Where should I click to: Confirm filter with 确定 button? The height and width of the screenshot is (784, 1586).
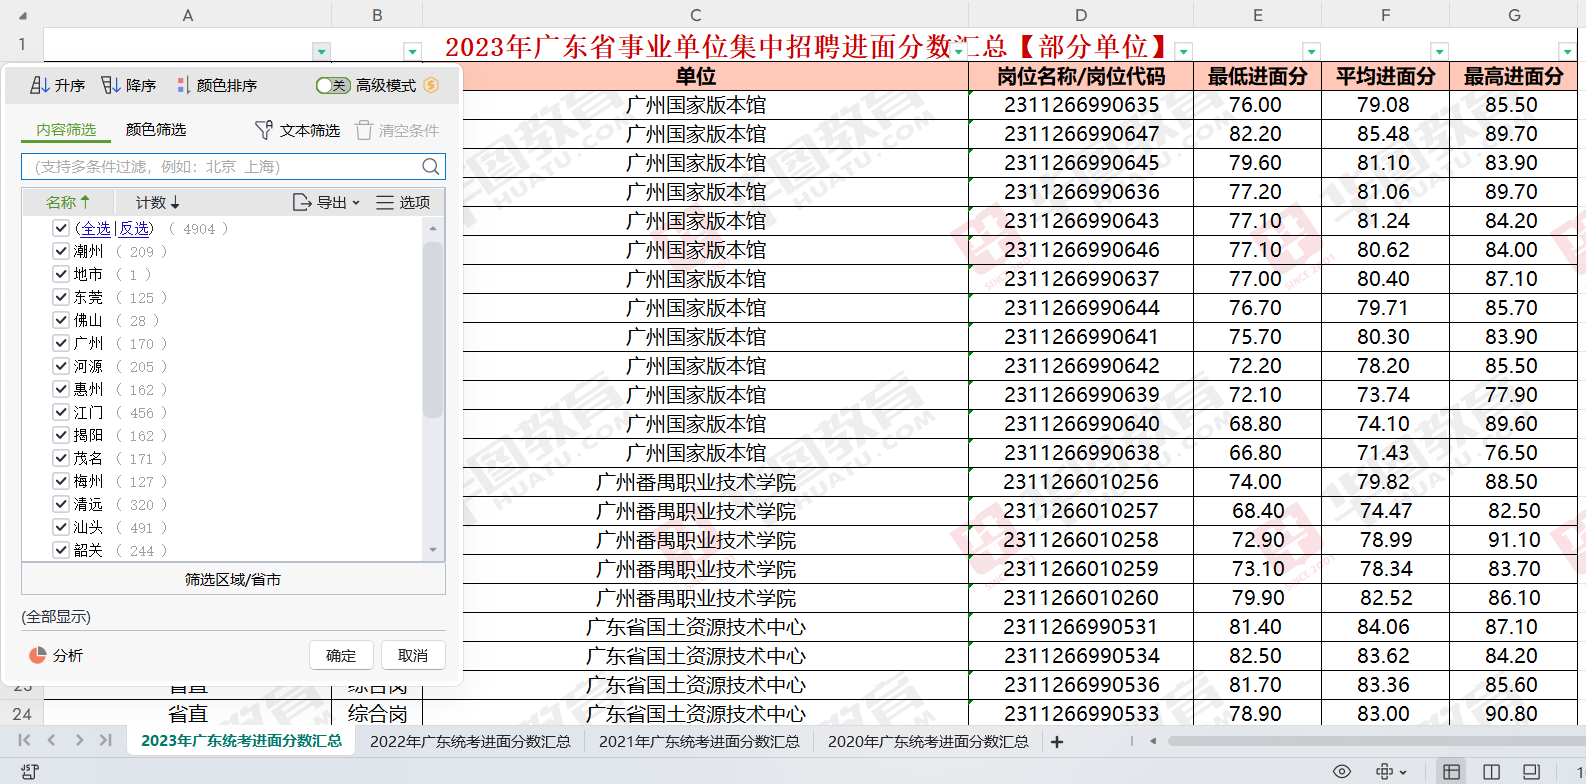(x=341, y=655)
